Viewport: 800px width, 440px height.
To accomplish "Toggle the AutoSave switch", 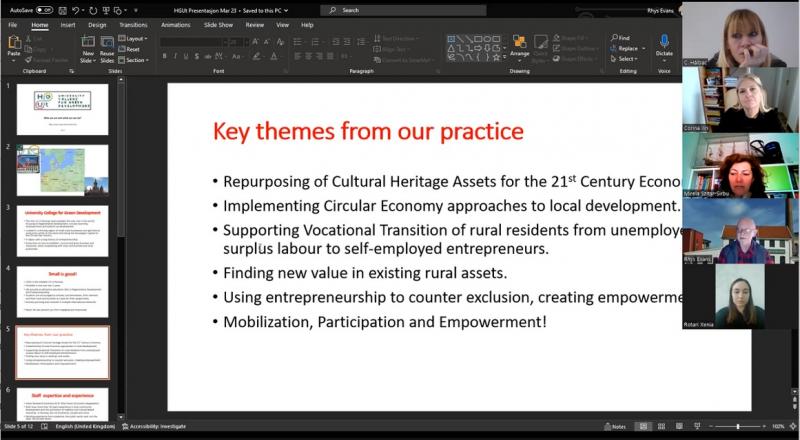I will tap(43, 10).
